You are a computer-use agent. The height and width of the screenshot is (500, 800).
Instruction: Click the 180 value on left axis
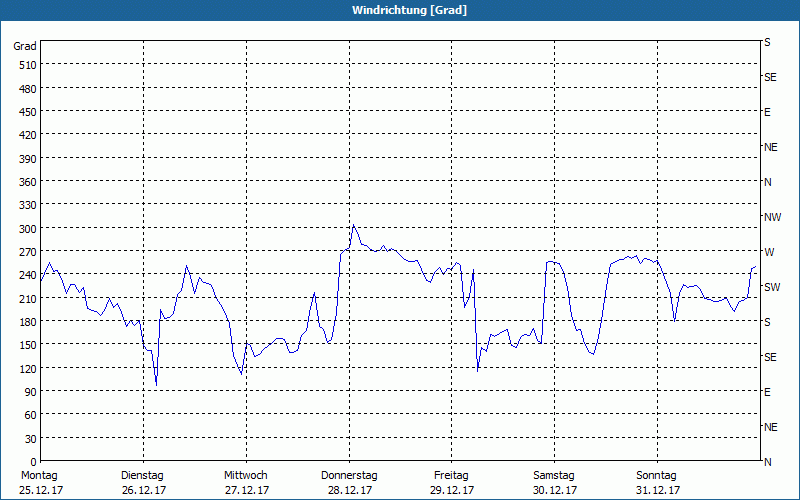click(28, 322)
